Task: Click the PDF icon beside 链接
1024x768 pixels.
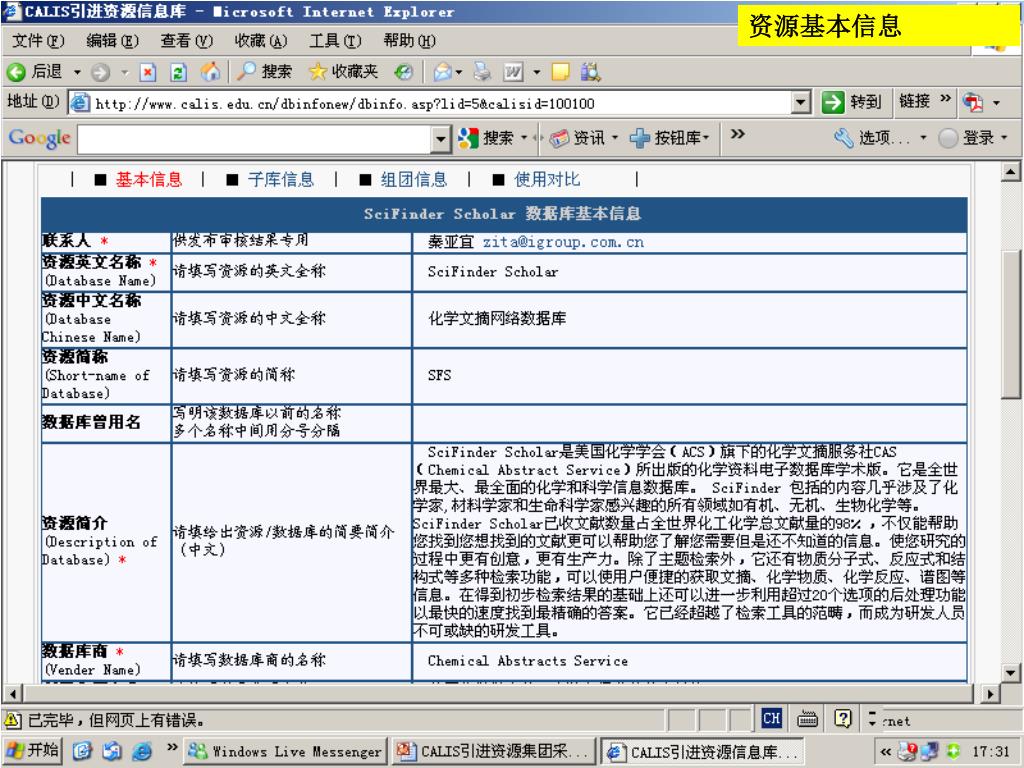Action: (x=973, y=102)
